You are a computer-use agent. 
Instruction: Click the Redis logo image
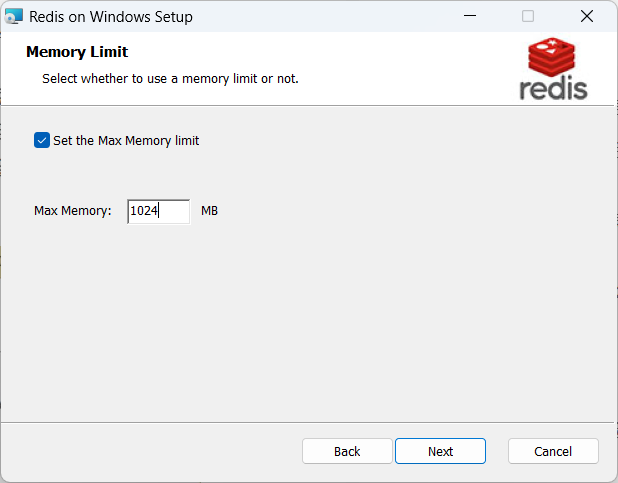[x=553, y=69]
